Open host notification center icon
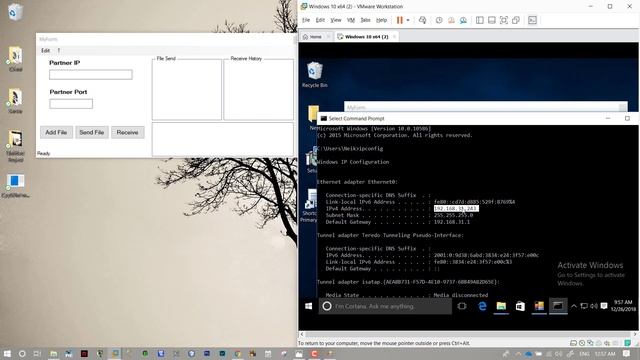The image size is (640, 360). [627, 354]
